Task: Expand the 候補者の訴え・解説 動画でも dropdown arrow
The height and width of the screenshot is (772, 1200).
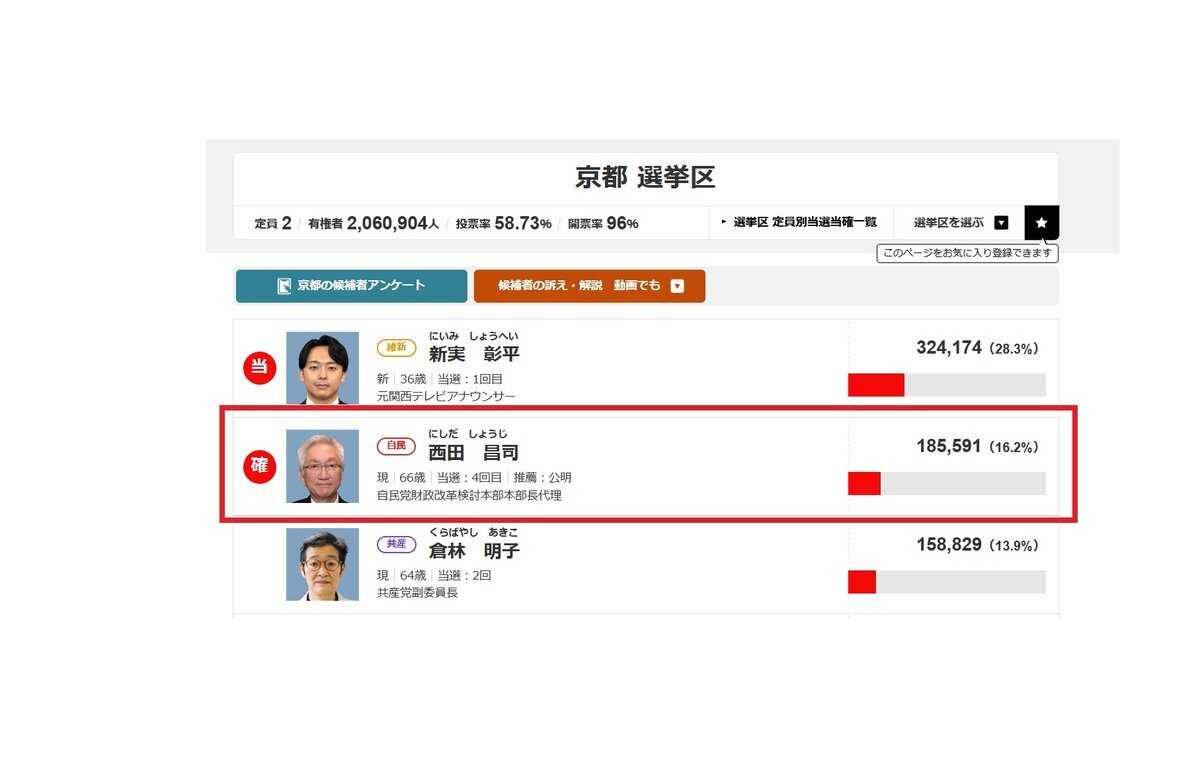Action: (677, 286)
